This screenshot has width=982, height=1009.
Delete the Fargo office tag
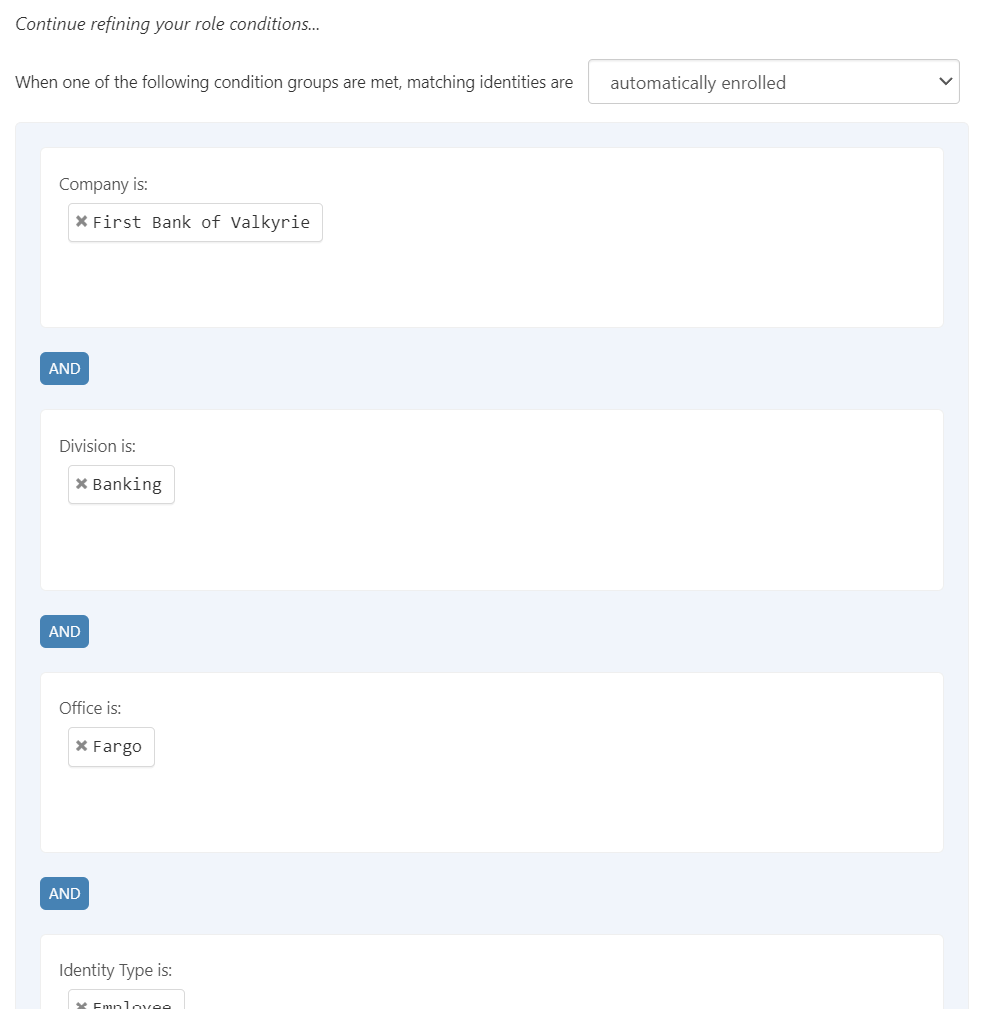click(82, 746)
